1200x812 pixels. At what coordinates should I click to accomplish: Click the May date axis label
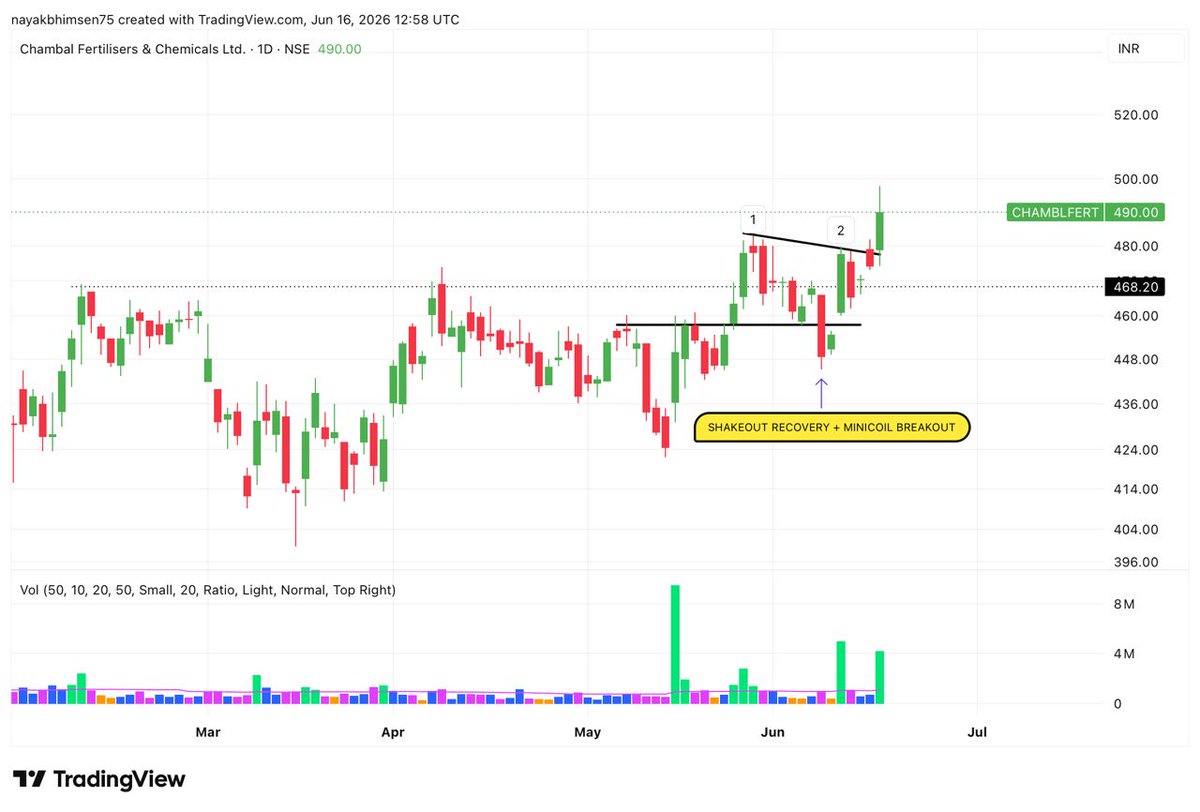point(588,732)
